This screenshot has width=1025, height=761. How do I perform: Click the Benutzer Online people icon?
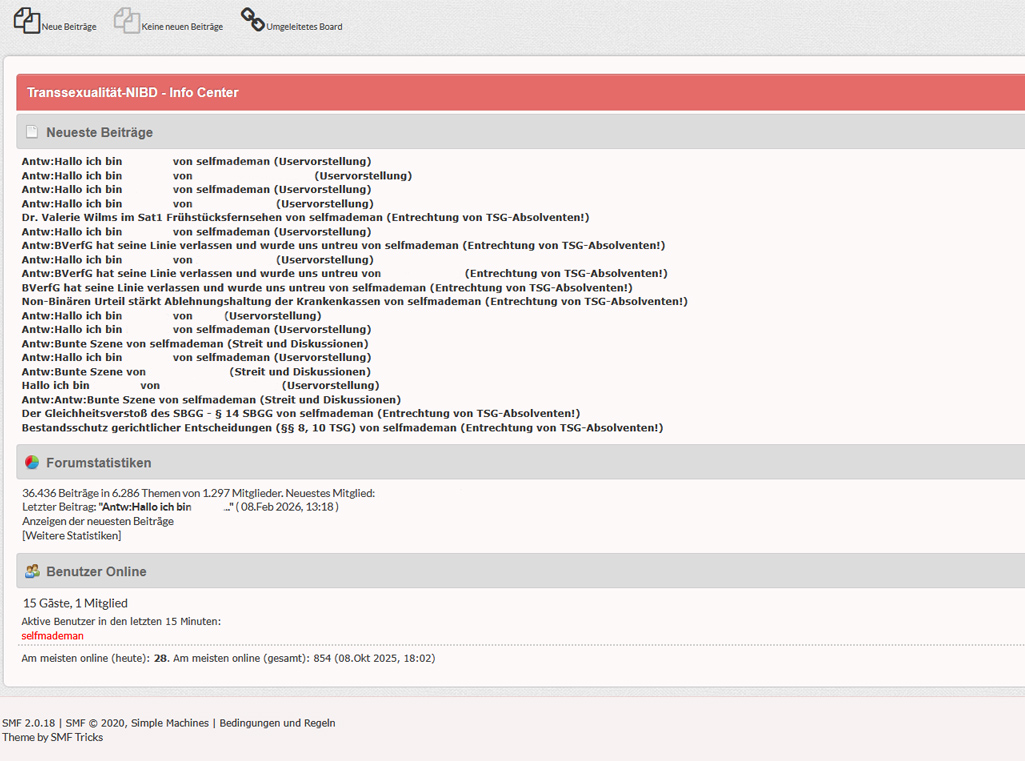[32, 572]
